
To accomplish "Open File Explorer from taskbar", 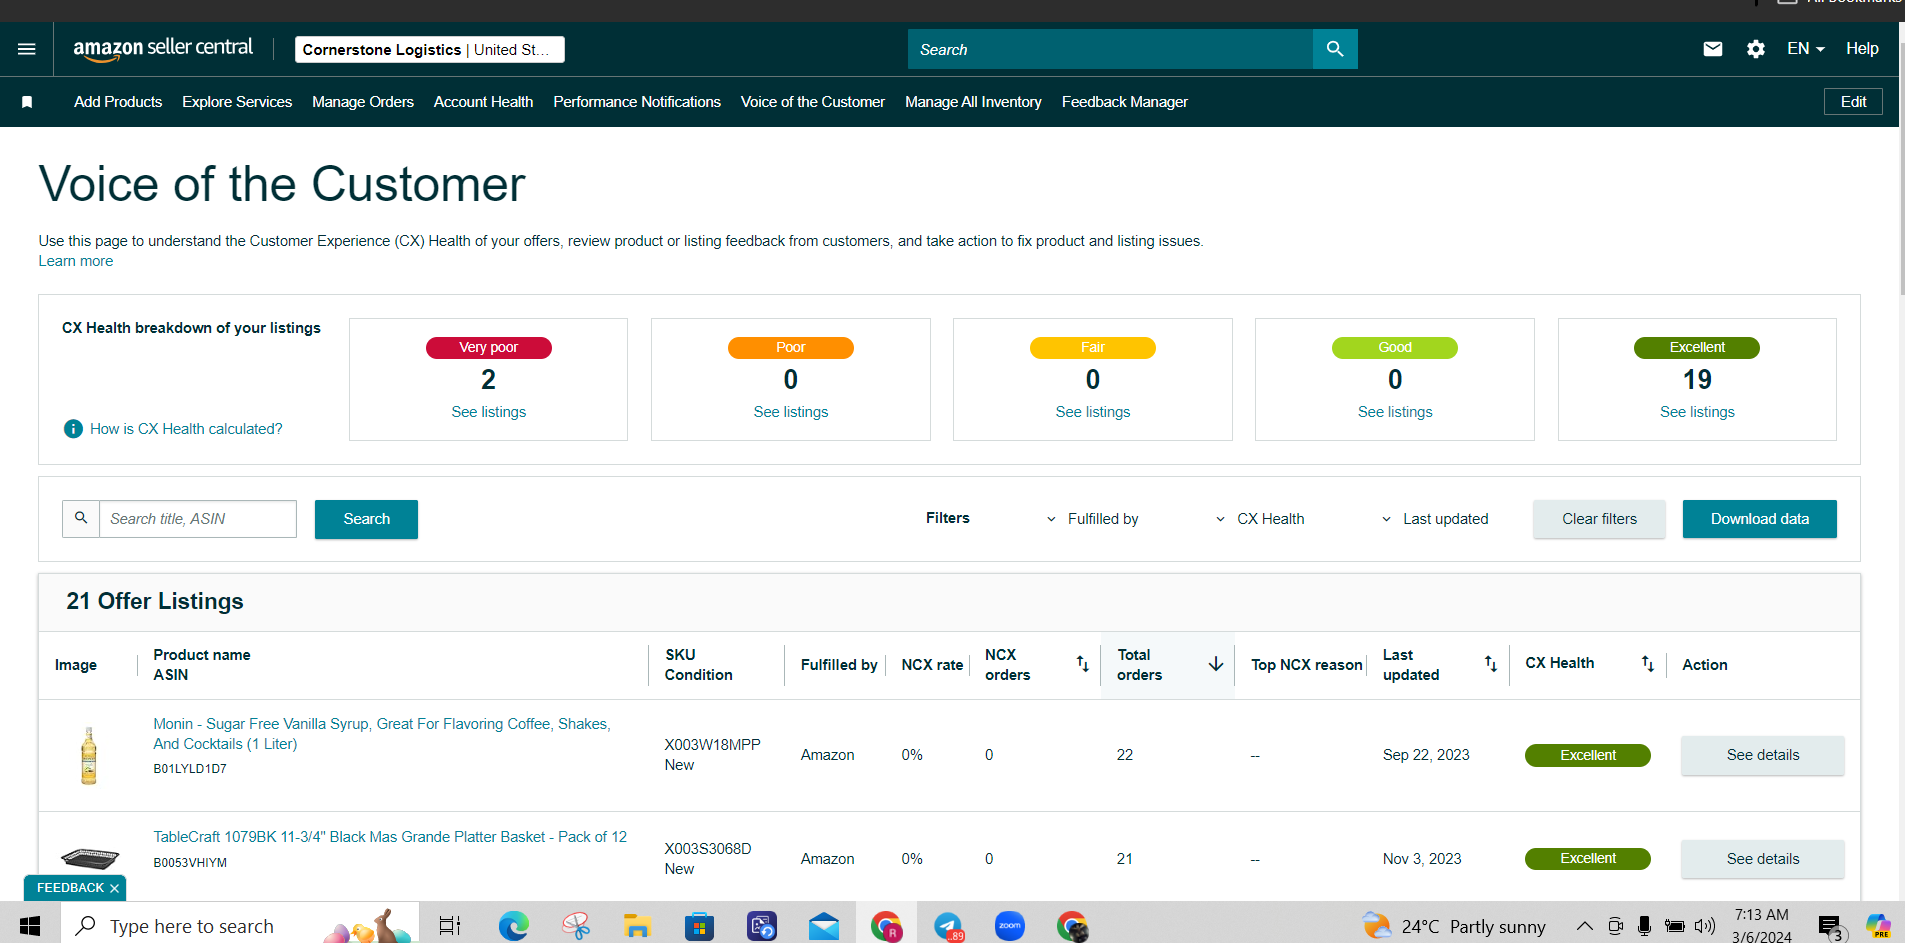I will pos(637,926).
